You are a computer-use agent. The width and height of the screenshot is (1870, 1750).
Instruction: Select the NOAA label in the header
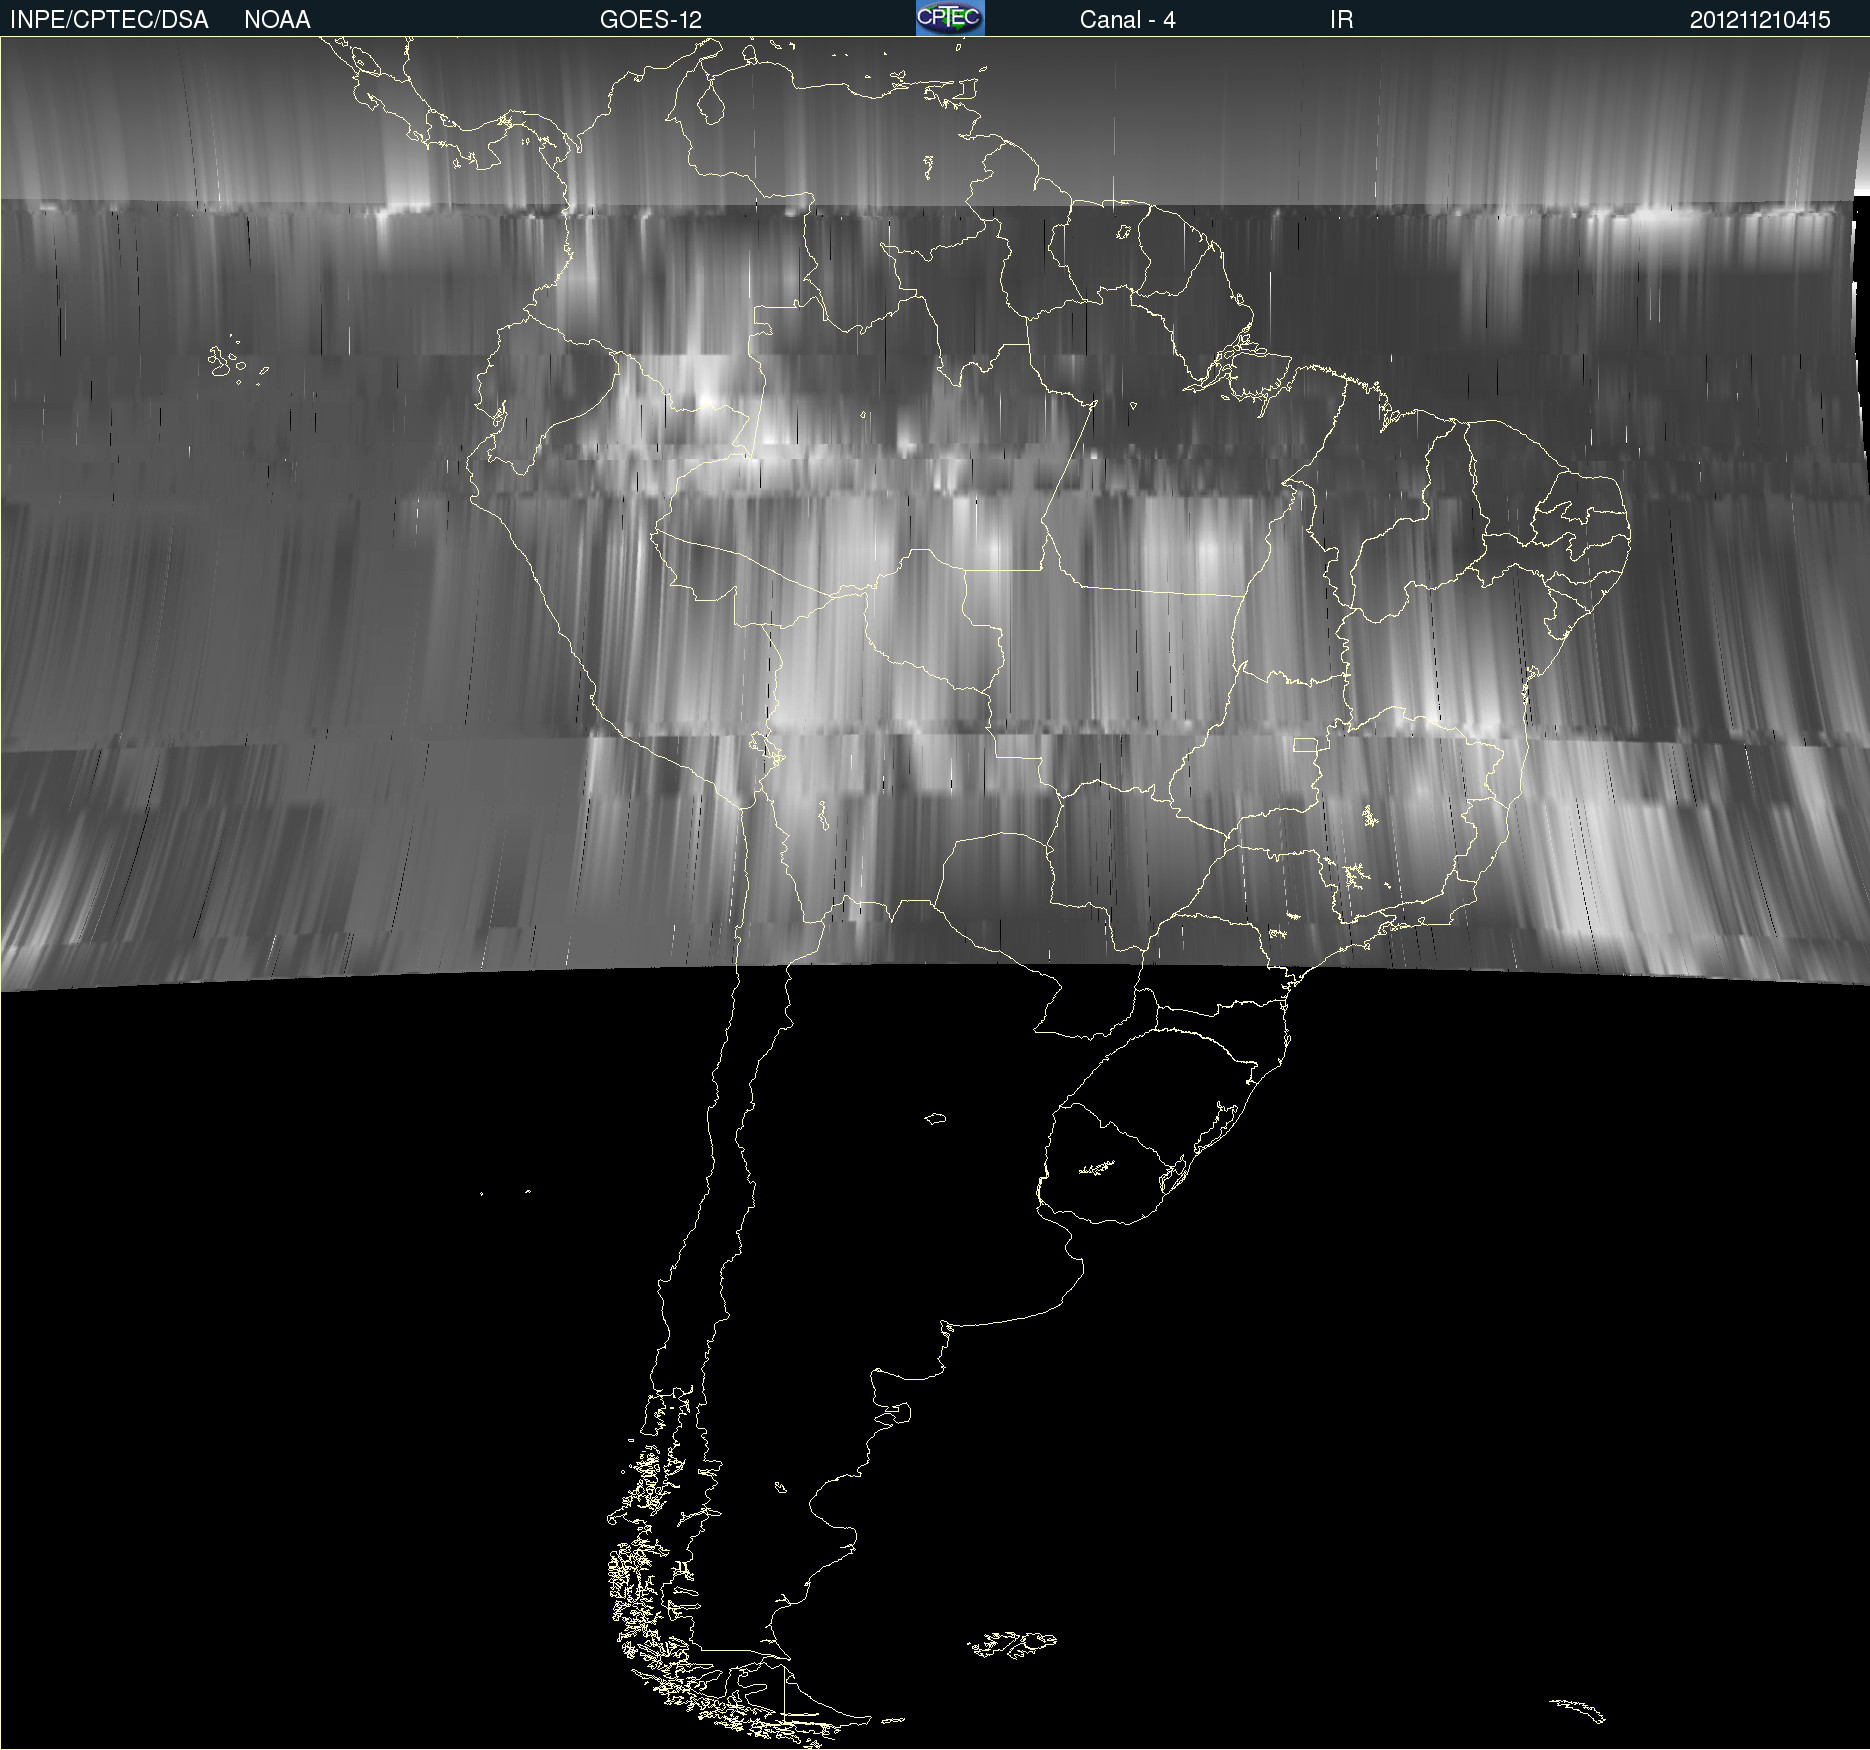pos(277,20)
